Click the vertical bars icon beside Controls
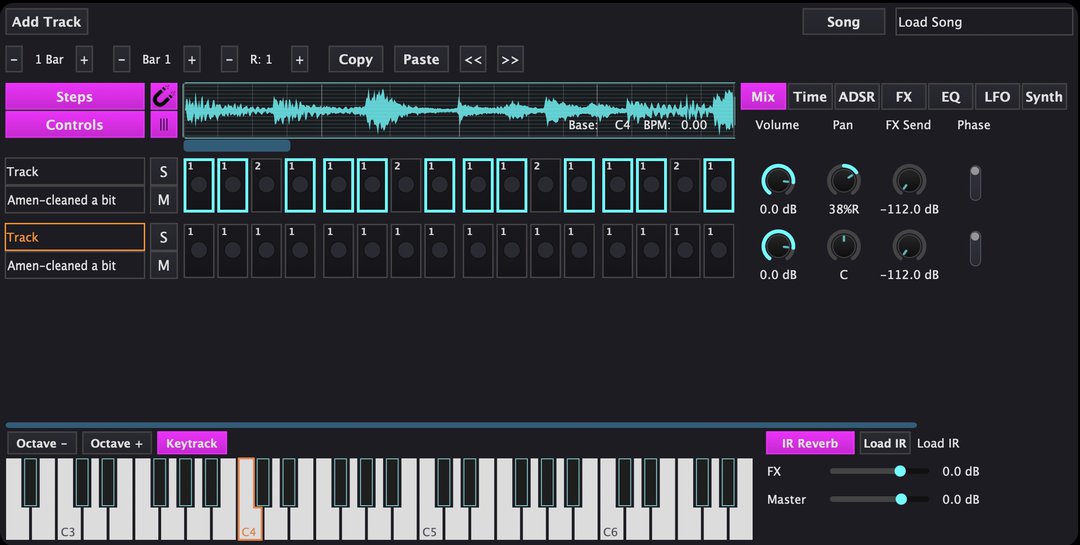The width and height of the screenshot is (1080, 545). [163, 125]
